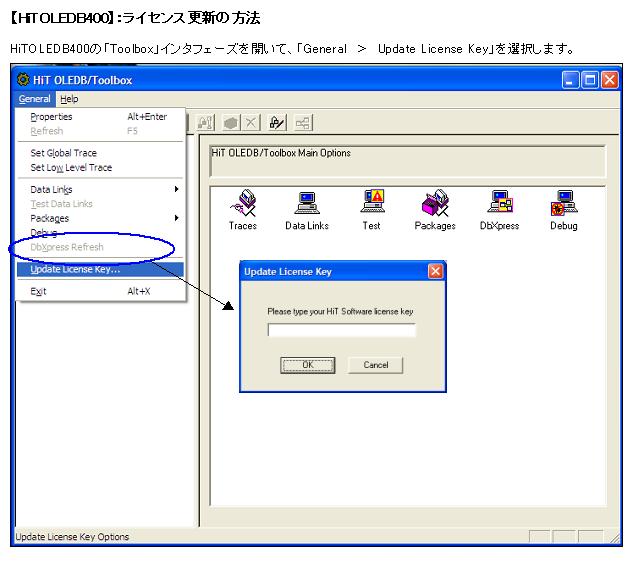The width and height of the screenshot is (636, 562).
Task: Click the 'HiT OLEDB/Toolbox Main Options' header text
Action: pos(281,153)
